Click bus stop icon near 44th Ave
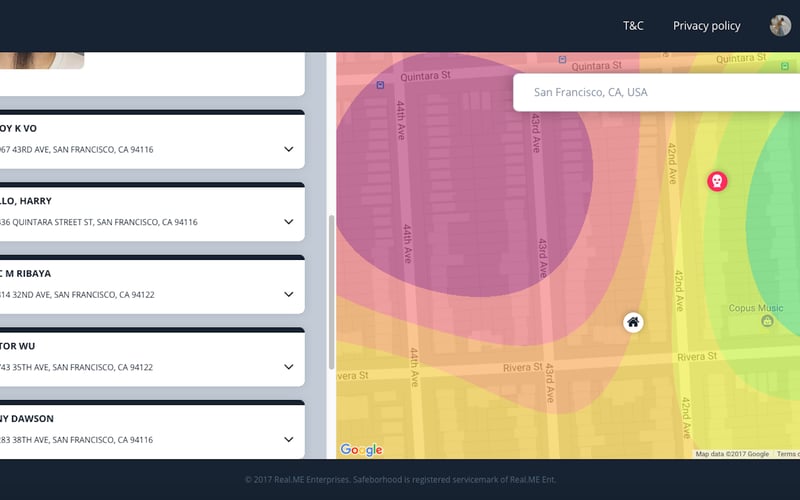Viewport: 800px width, 500px height. pyautogui.click(x=380, y=85)
